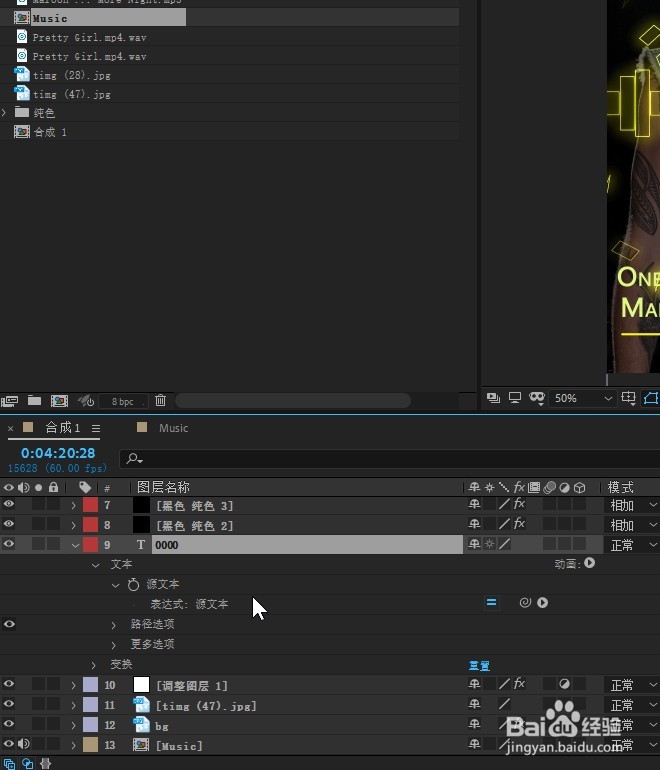The image size is (660, 770).
Task: Hide layer 7 黑色 纯色 3
Action: 9,504
